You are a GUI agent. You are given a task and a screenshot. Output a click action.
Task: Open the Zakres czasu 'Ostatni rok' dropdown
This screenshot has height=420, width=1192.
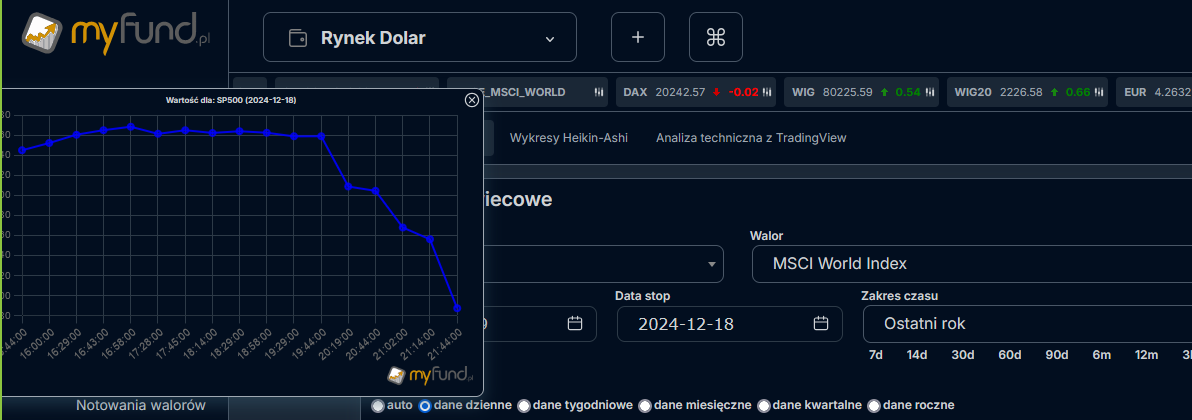pyautogui.click(x=1026, y=324)
